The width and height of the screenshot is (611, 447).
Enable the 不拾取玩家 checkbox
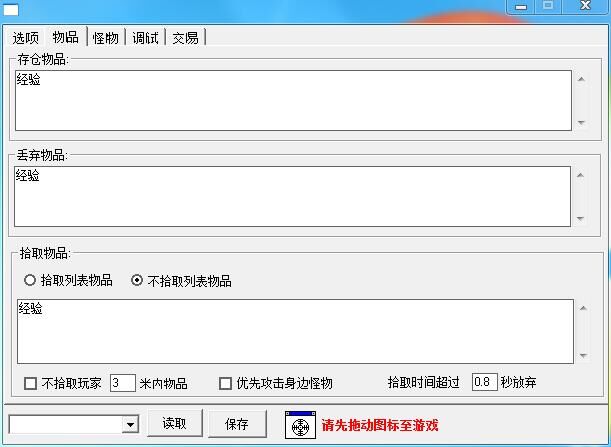point(30,383)
